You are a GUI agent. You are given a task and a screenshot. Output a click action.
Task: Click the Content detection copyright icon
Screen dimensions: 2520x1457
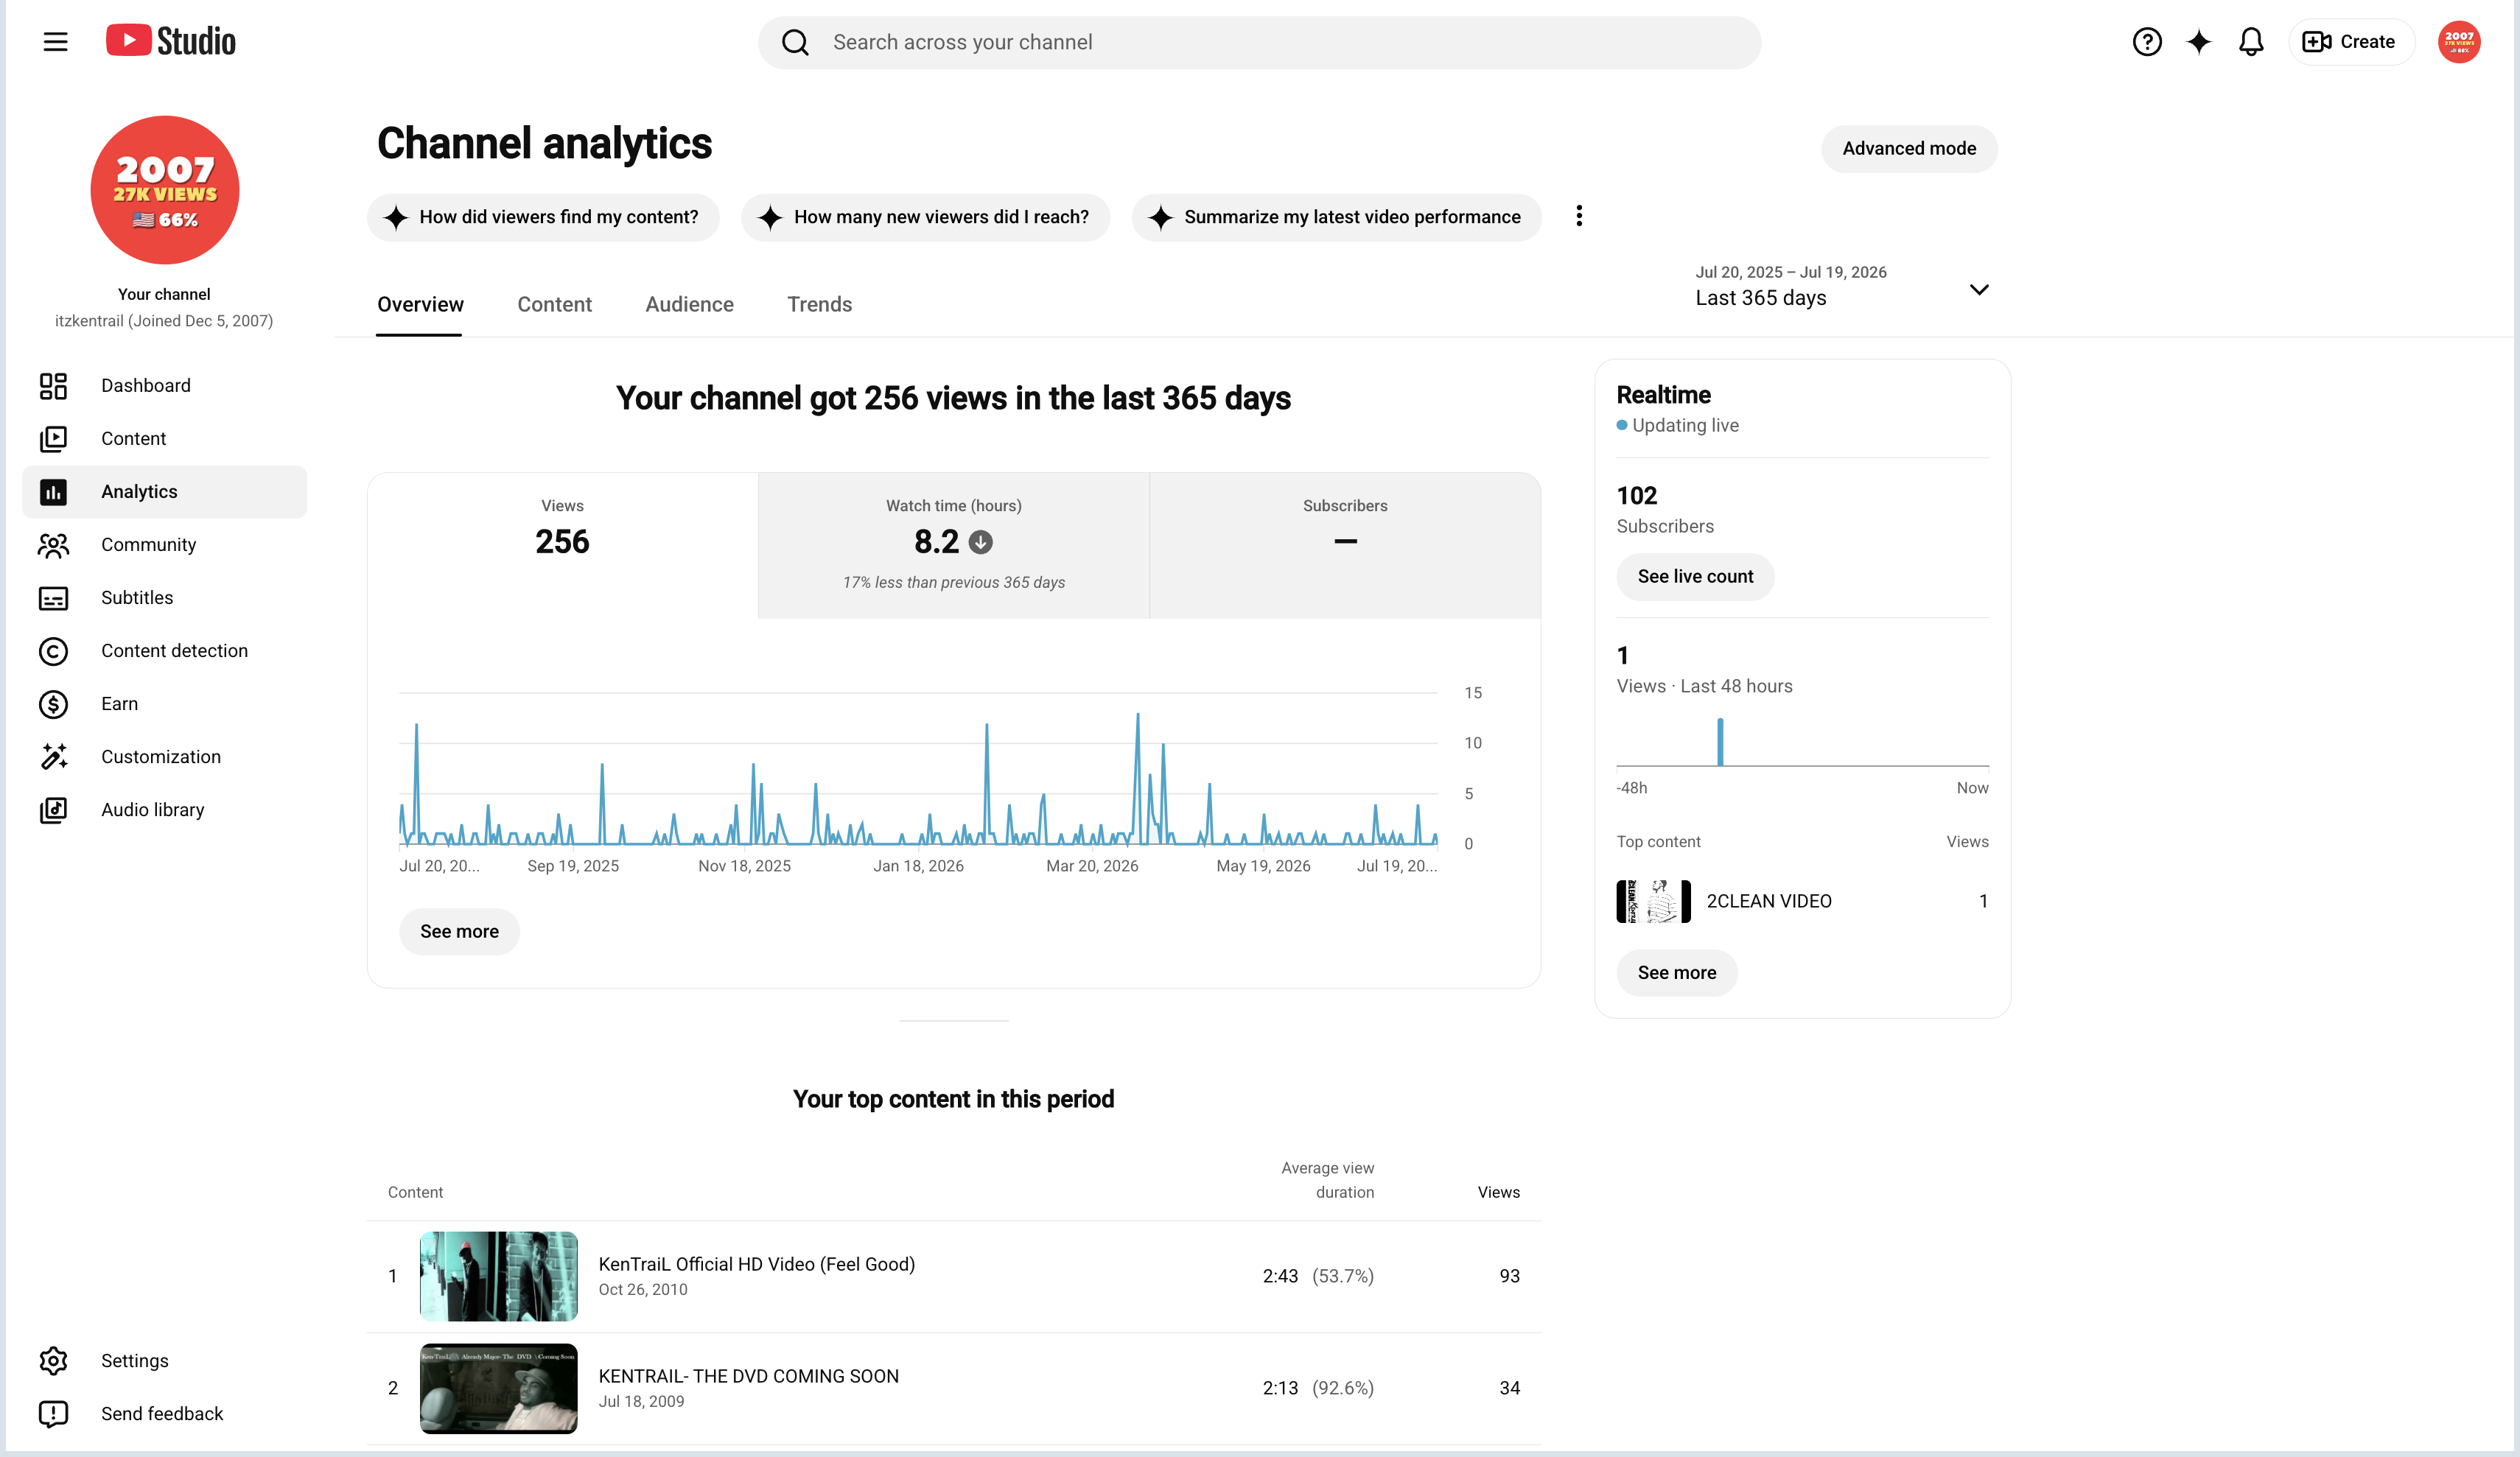(53, 651)
